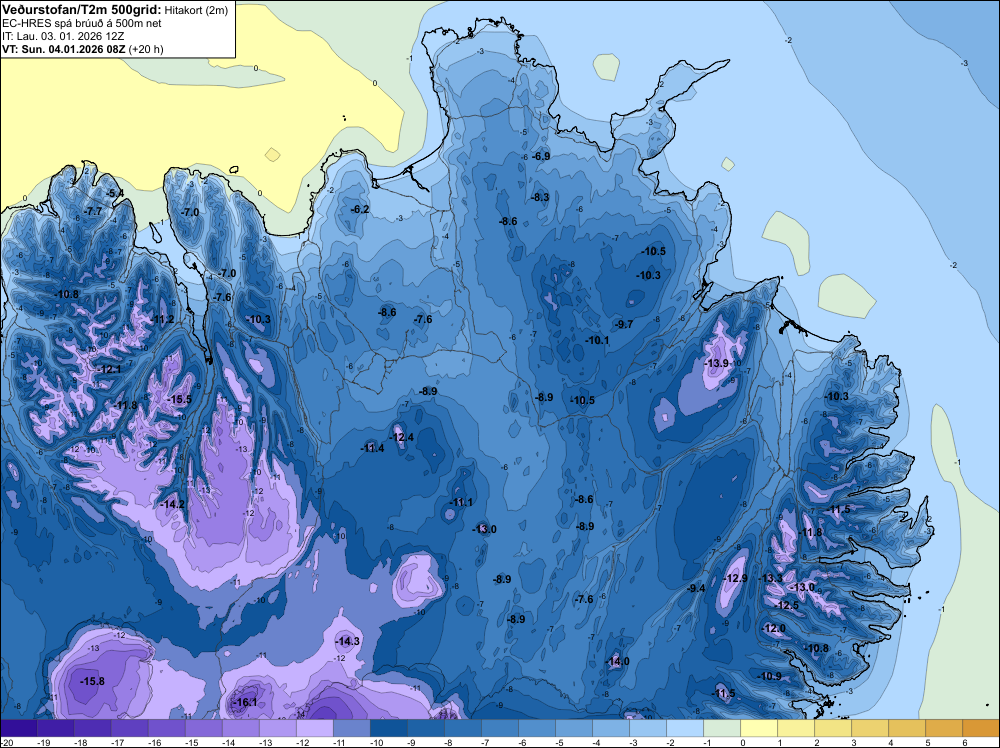Screen dimensions: 1000x748
Task: Click the dark blue legend swatch between -10 and -9
Action: (388, 728)
